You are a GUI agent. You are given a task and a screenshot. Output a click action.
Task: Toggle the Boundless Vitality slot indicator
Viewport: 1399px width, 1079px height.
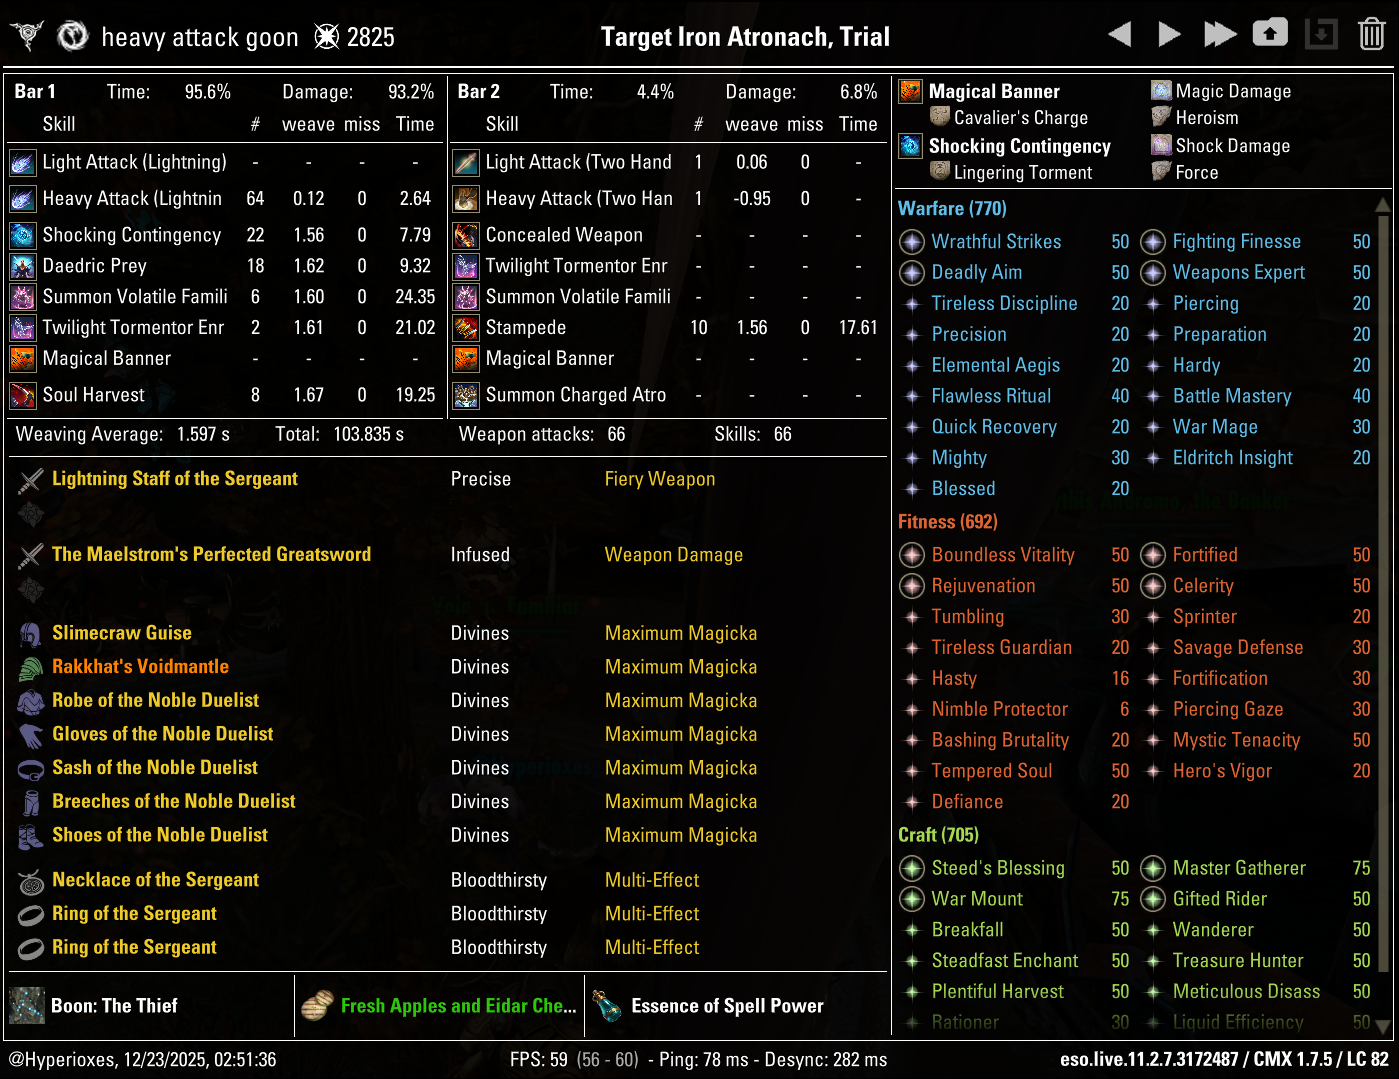click(x=911, y=555)
